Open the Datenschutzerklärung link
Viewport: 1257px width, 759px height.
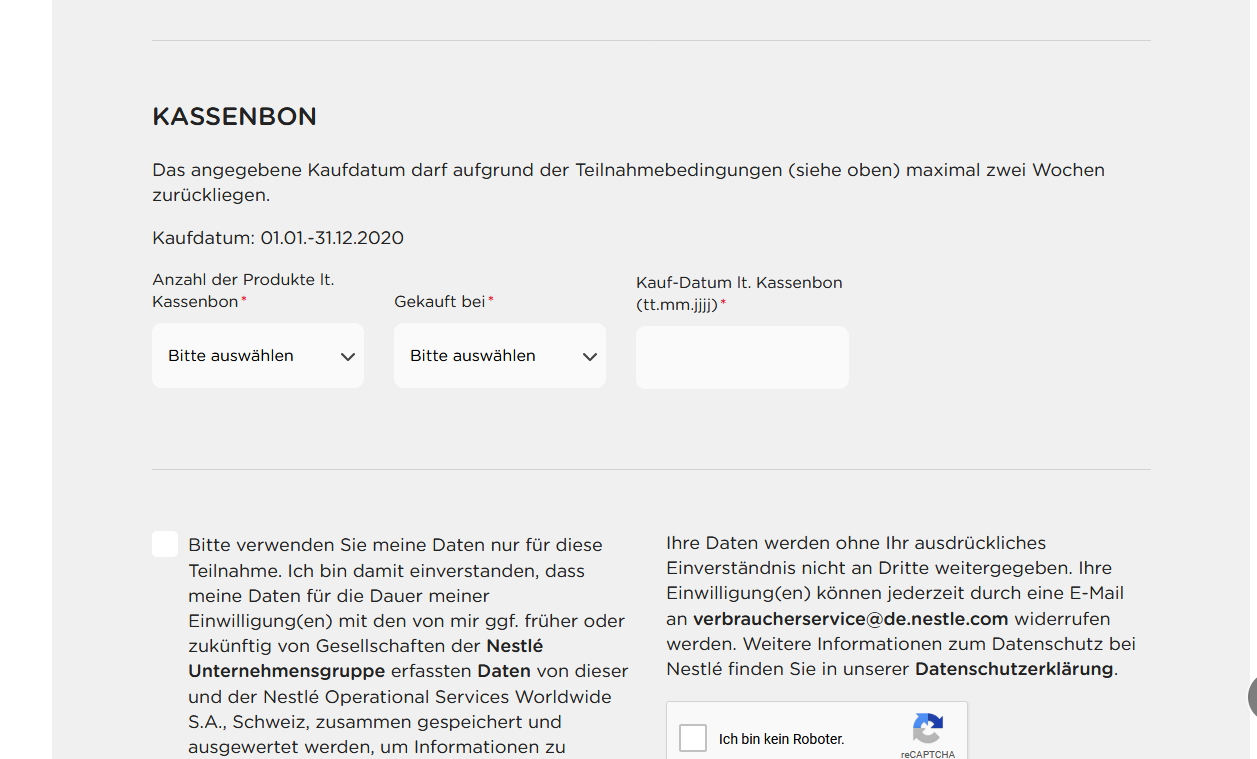click(x=1013, y=669)
